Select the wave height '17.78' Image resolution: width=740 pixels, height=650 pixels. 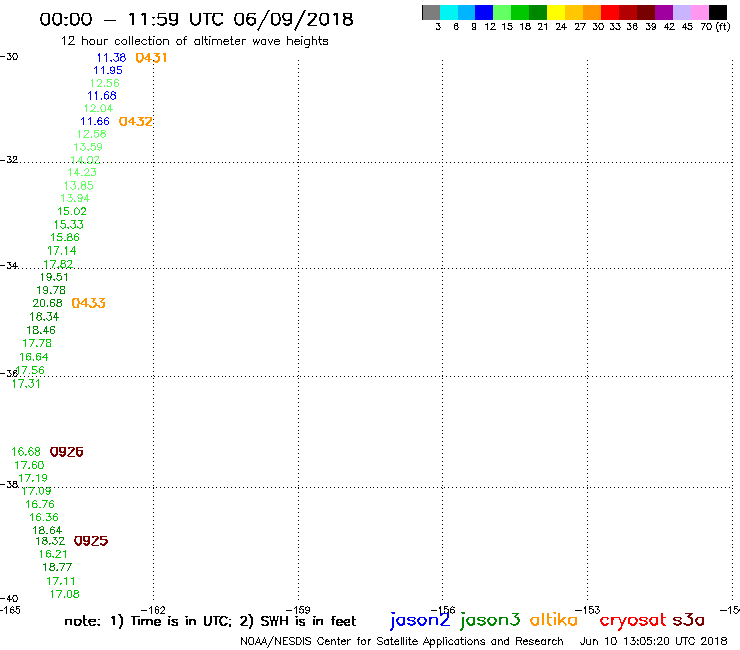pos(37,343)
